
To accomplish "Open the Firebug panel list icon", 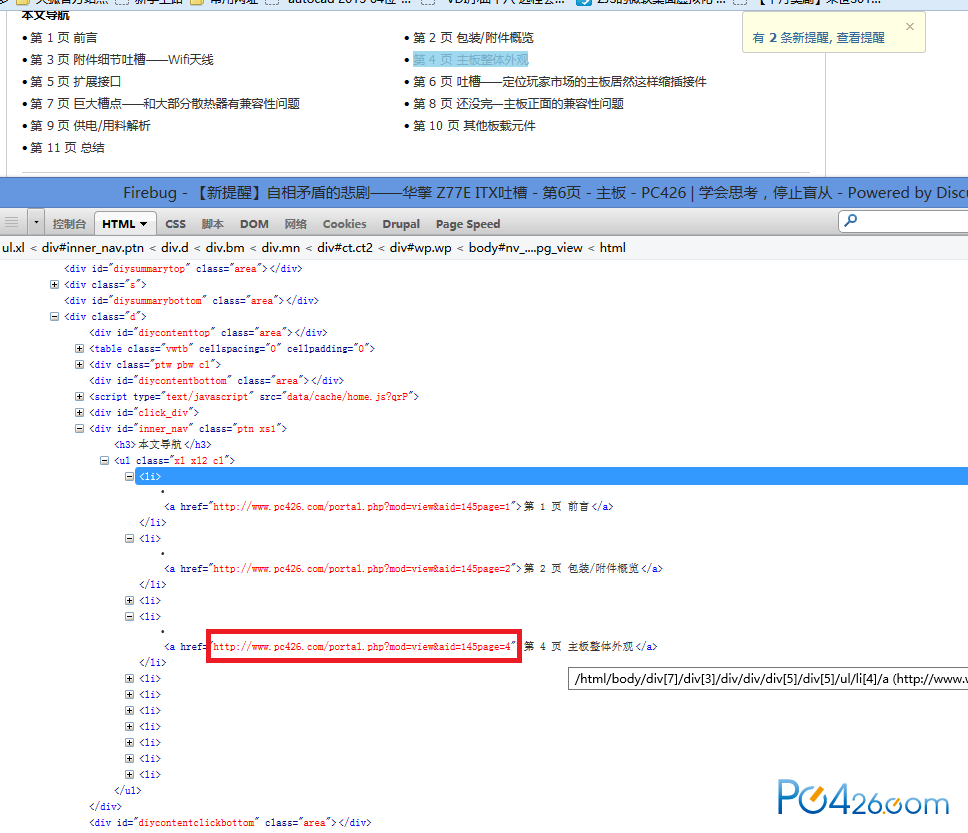I will 11,222.
